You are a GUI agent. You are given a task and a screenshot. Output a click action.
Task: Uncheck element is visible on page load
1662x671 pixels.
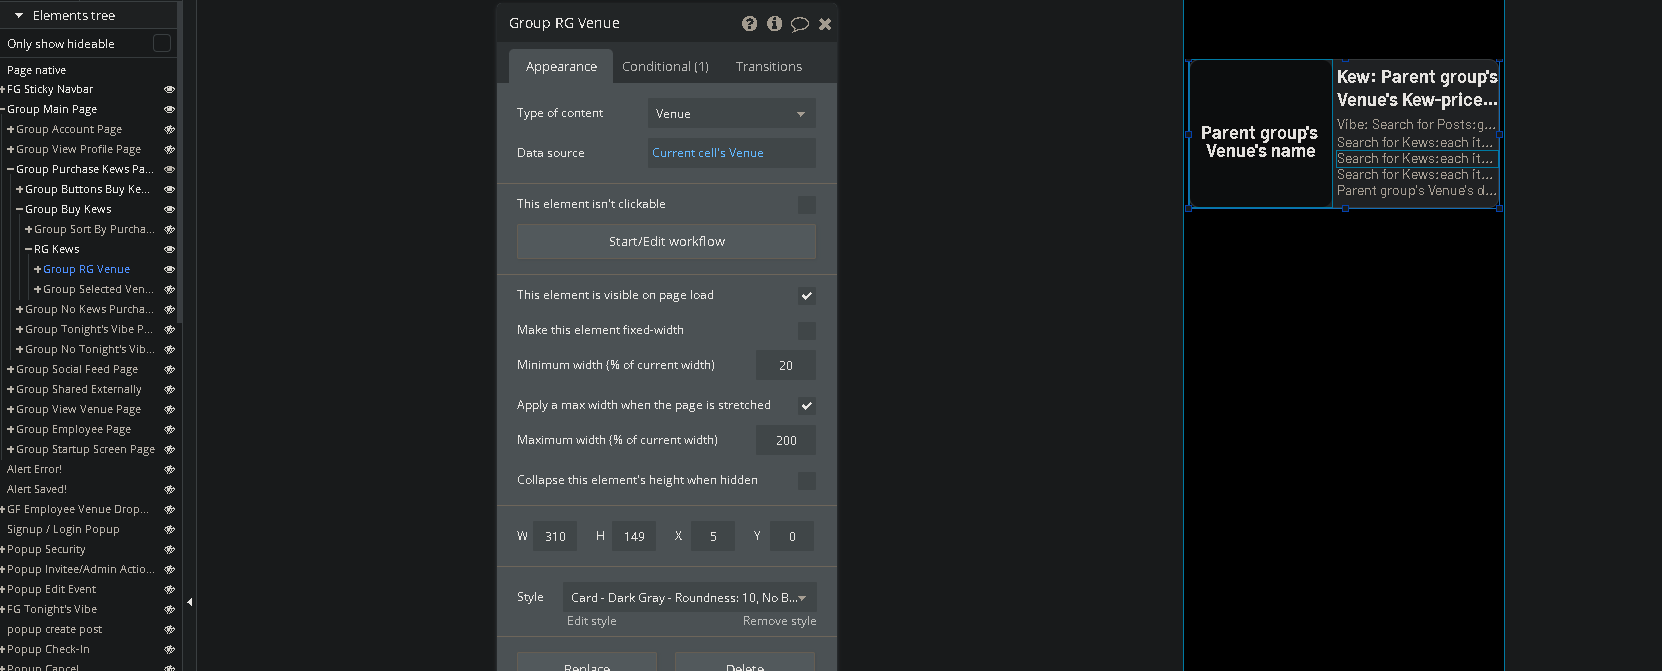pyautogui.click(x=807, y=296)
